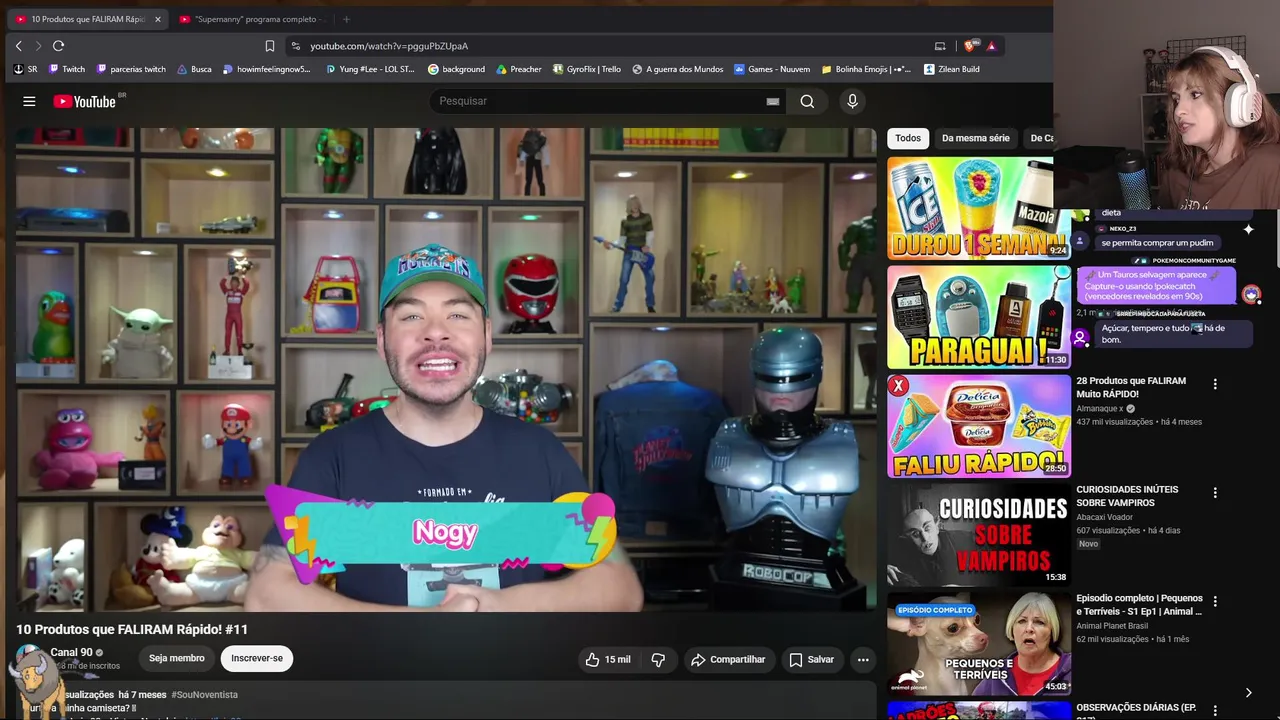Click the search magnifier button
The height and width of the screenshot is (720, 1280).
pos(807,101)
